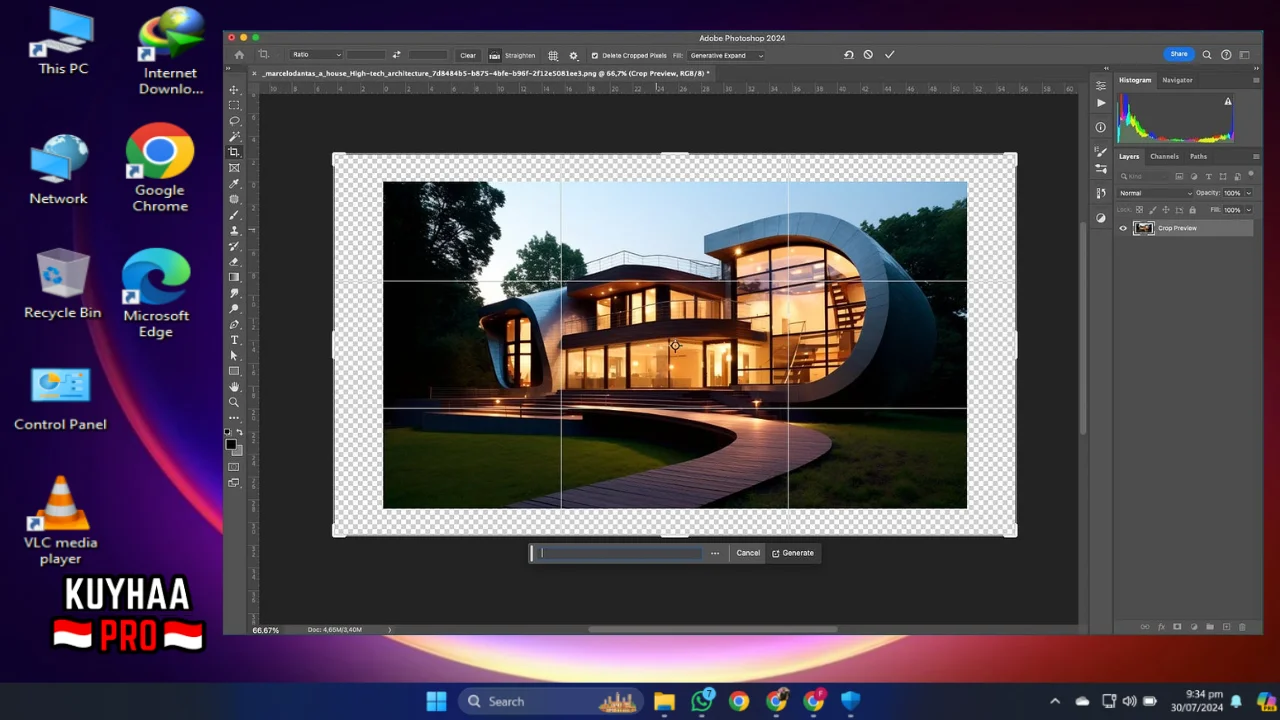This screenshot has width=1280, height=720.
Task: Select the Eyedropper tool
Action: pos(234,184)
